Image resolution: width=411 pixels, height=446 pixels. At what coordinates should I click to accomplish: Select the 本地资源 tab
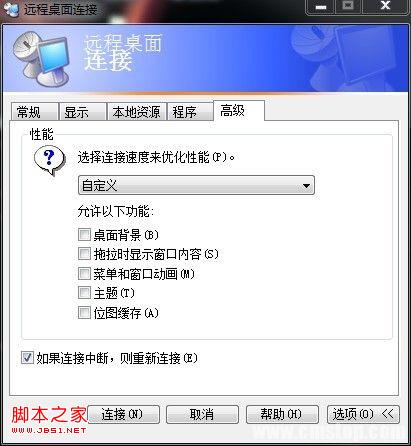(136, 112)
